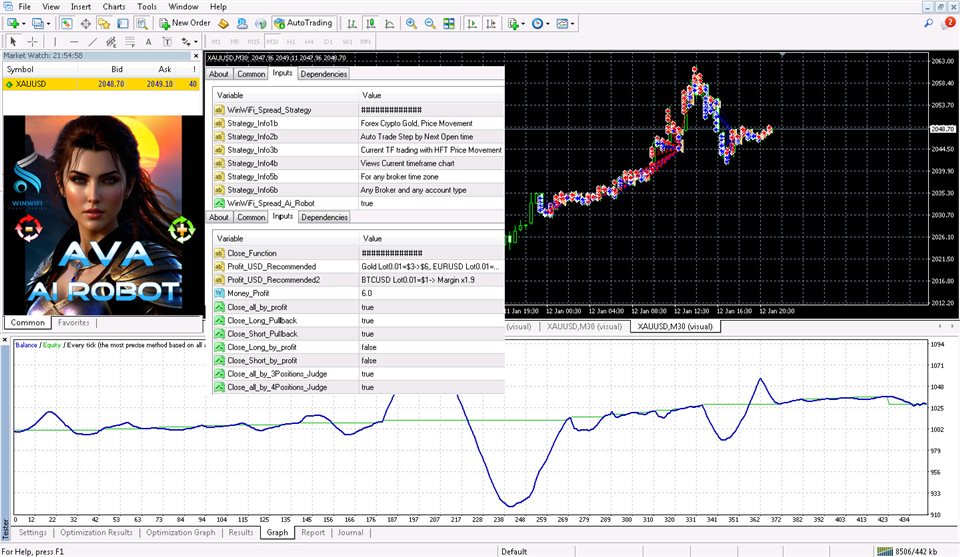The height and width of the screenshot is (557, 960).
Task: Switch to the tester Journal tab
Action: pyautogui.click(x=350, y=533)
